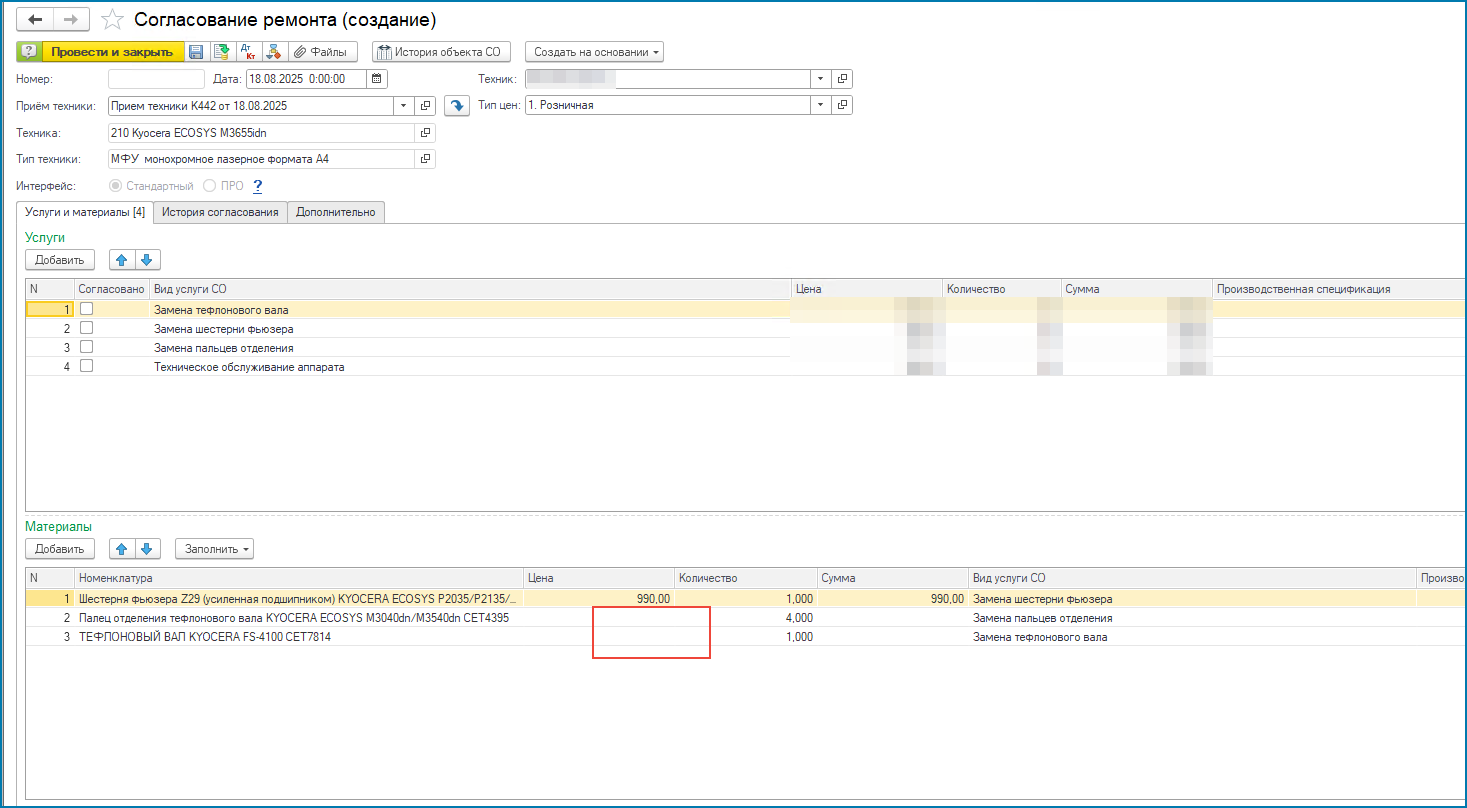Screen dimensions: 1467x808
Task: Expand the Приём техники dropdown
Action: point(403,105)
